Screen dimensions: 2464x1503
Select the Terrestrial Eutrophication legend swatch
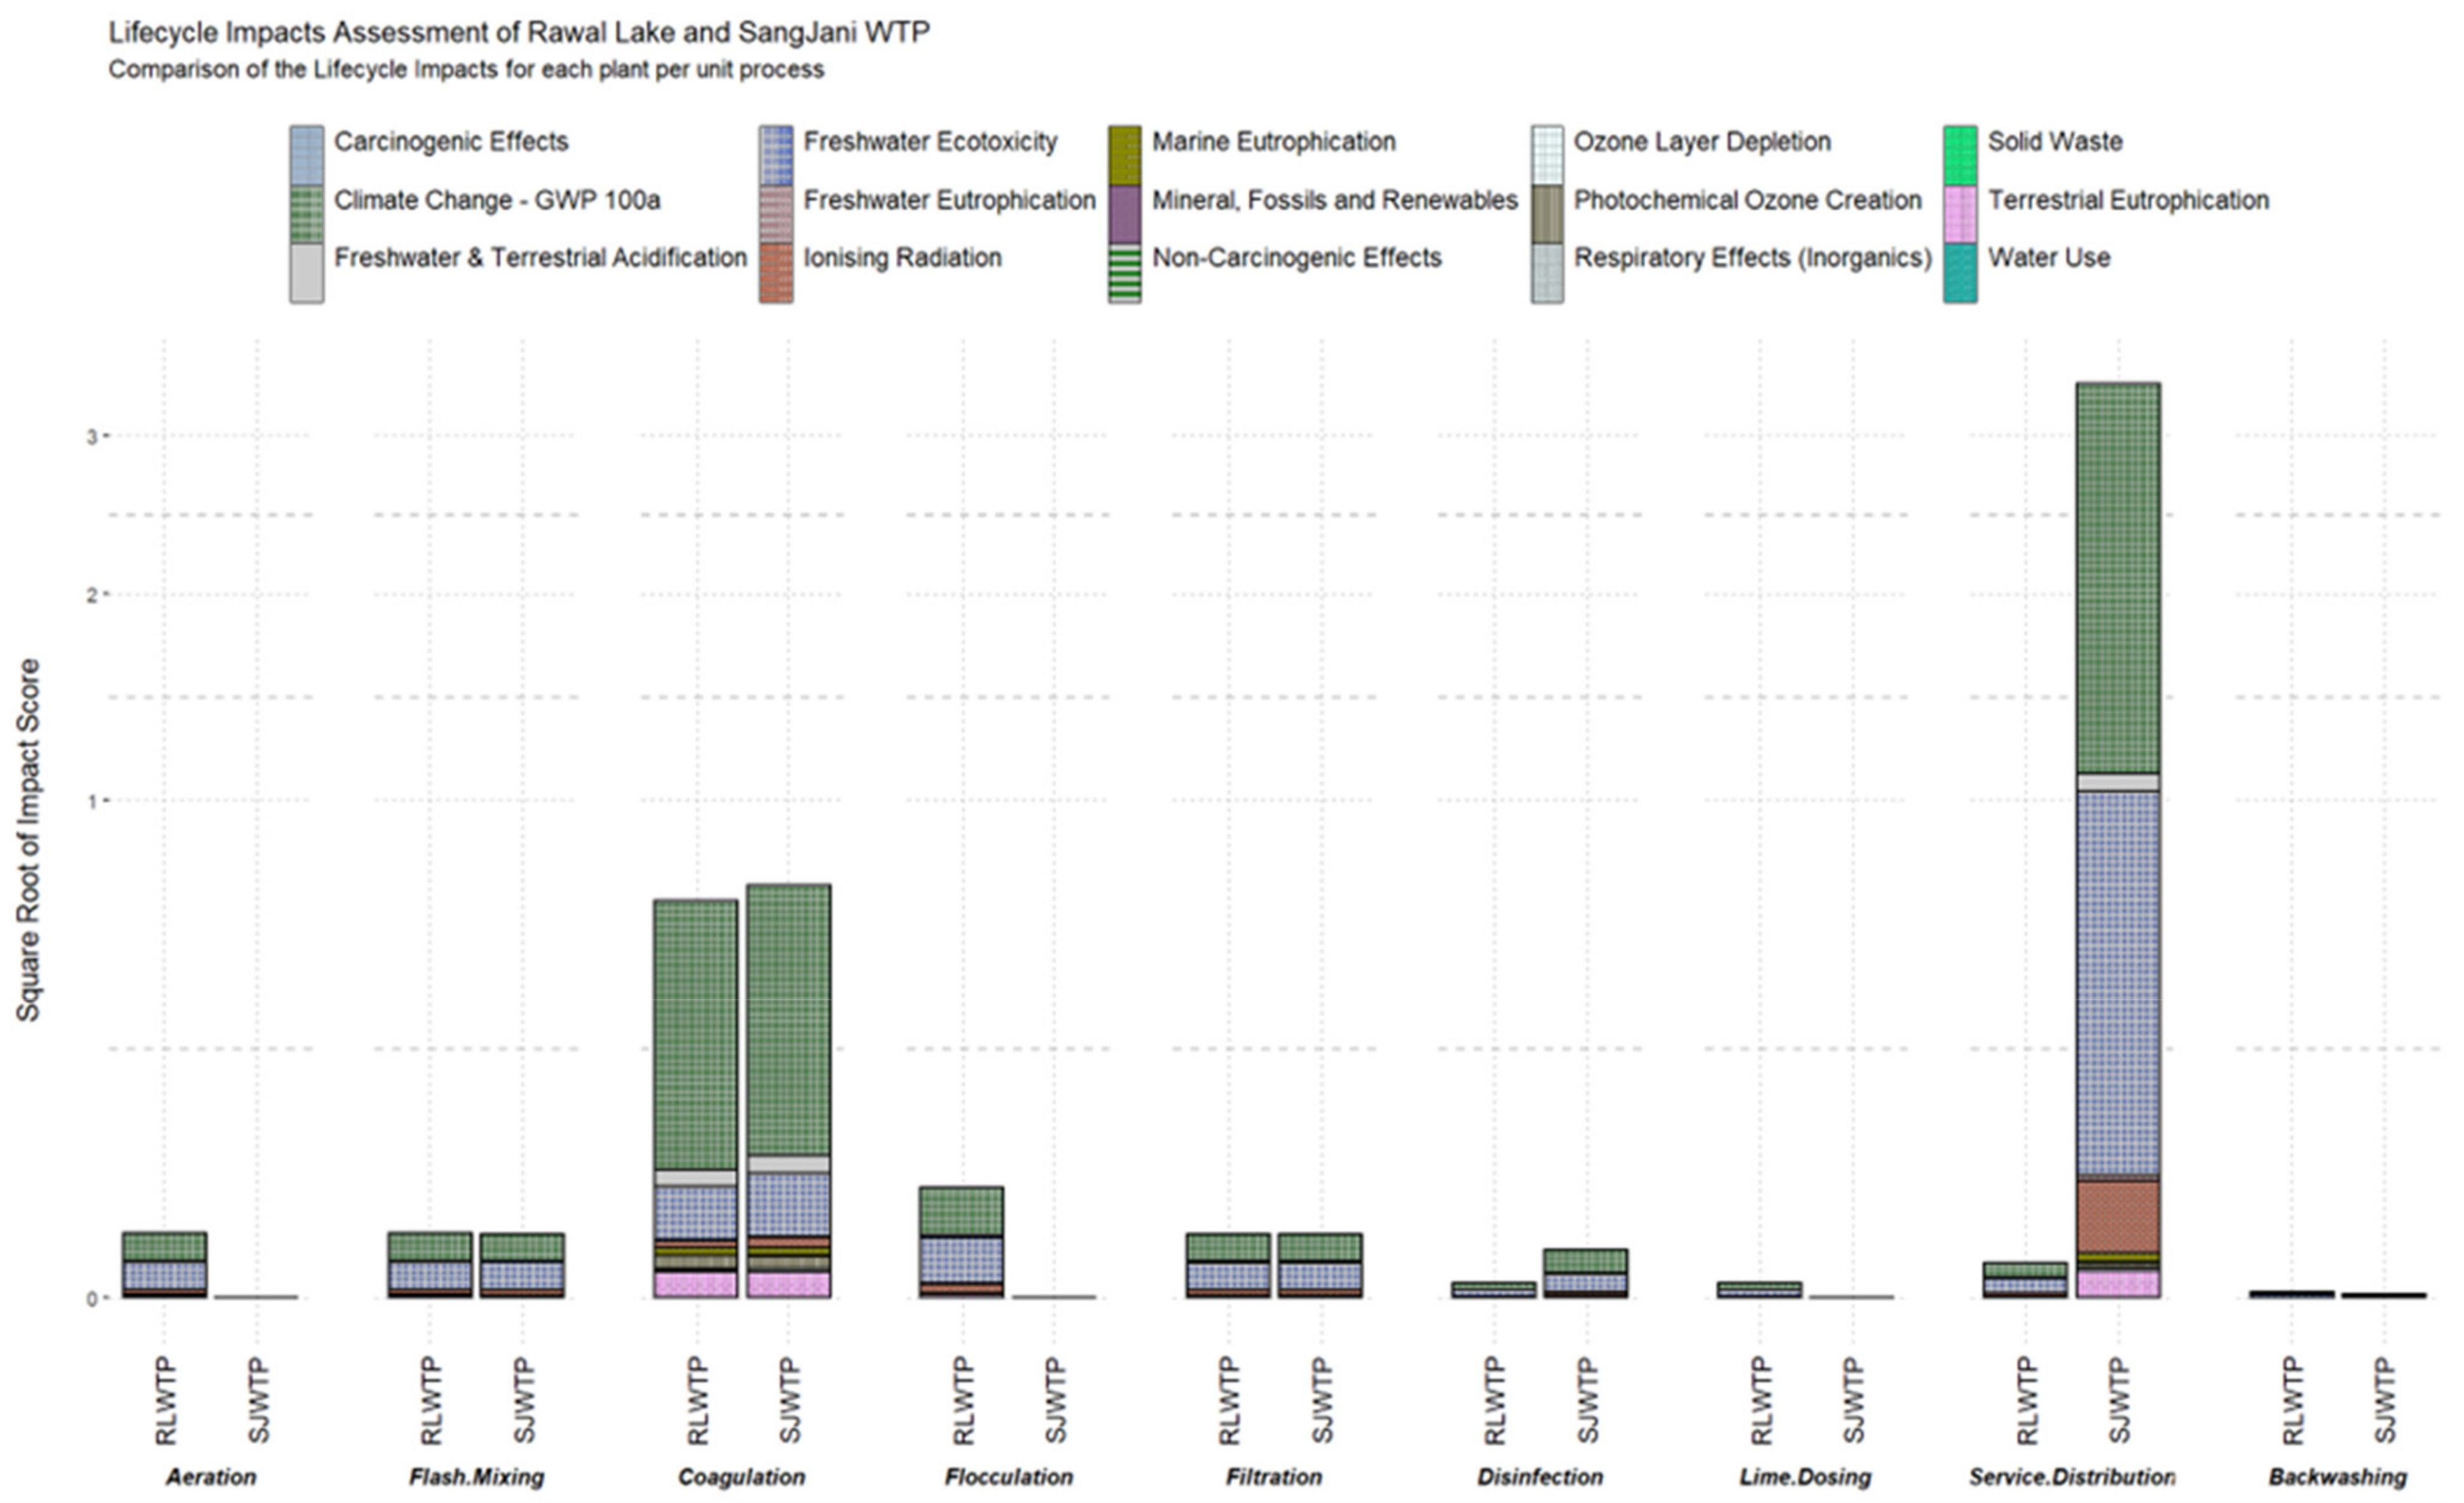[x=1960, y=214]
